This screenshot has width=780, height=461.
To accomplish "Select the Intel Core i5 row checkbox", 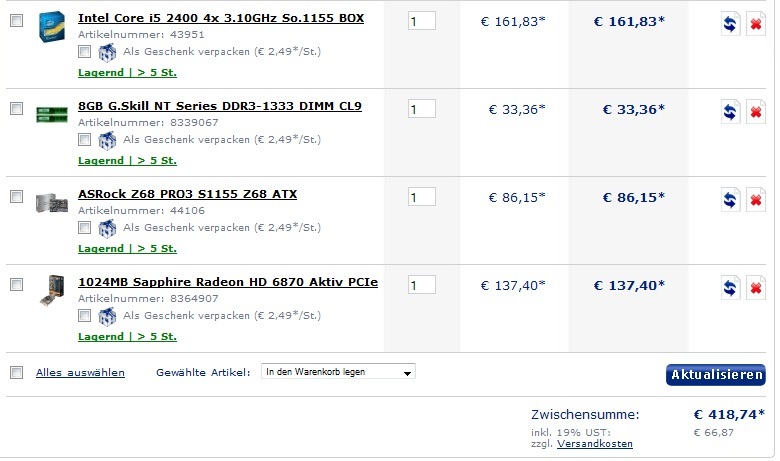I will pos(16,20).
